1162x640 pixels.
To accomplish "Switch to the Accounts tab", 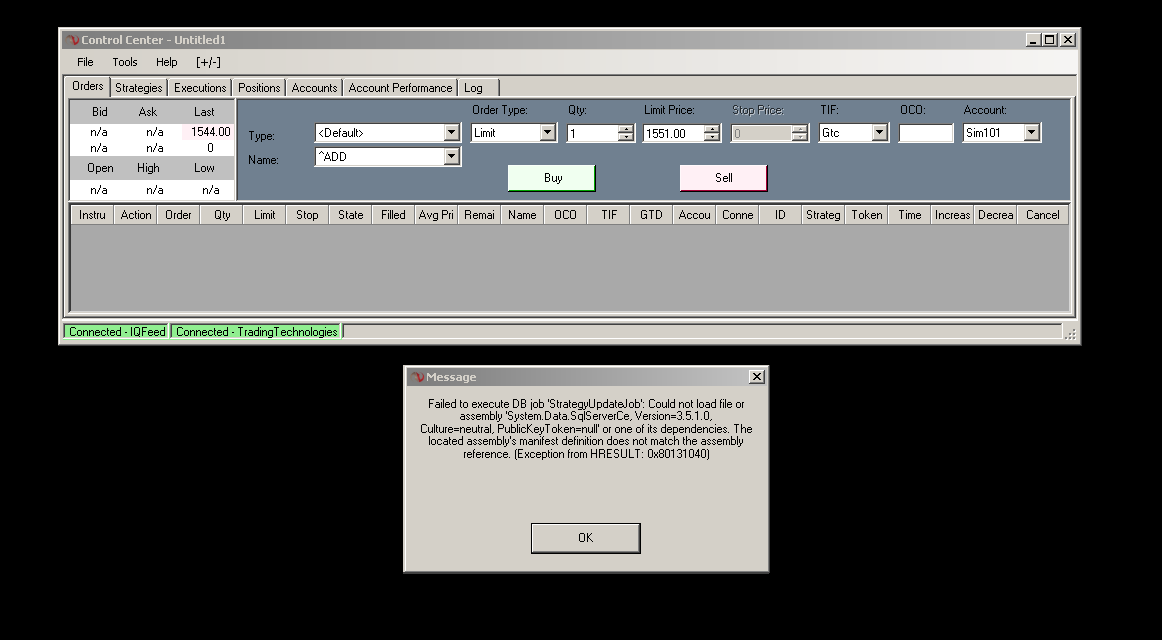I will click(314, 88).
